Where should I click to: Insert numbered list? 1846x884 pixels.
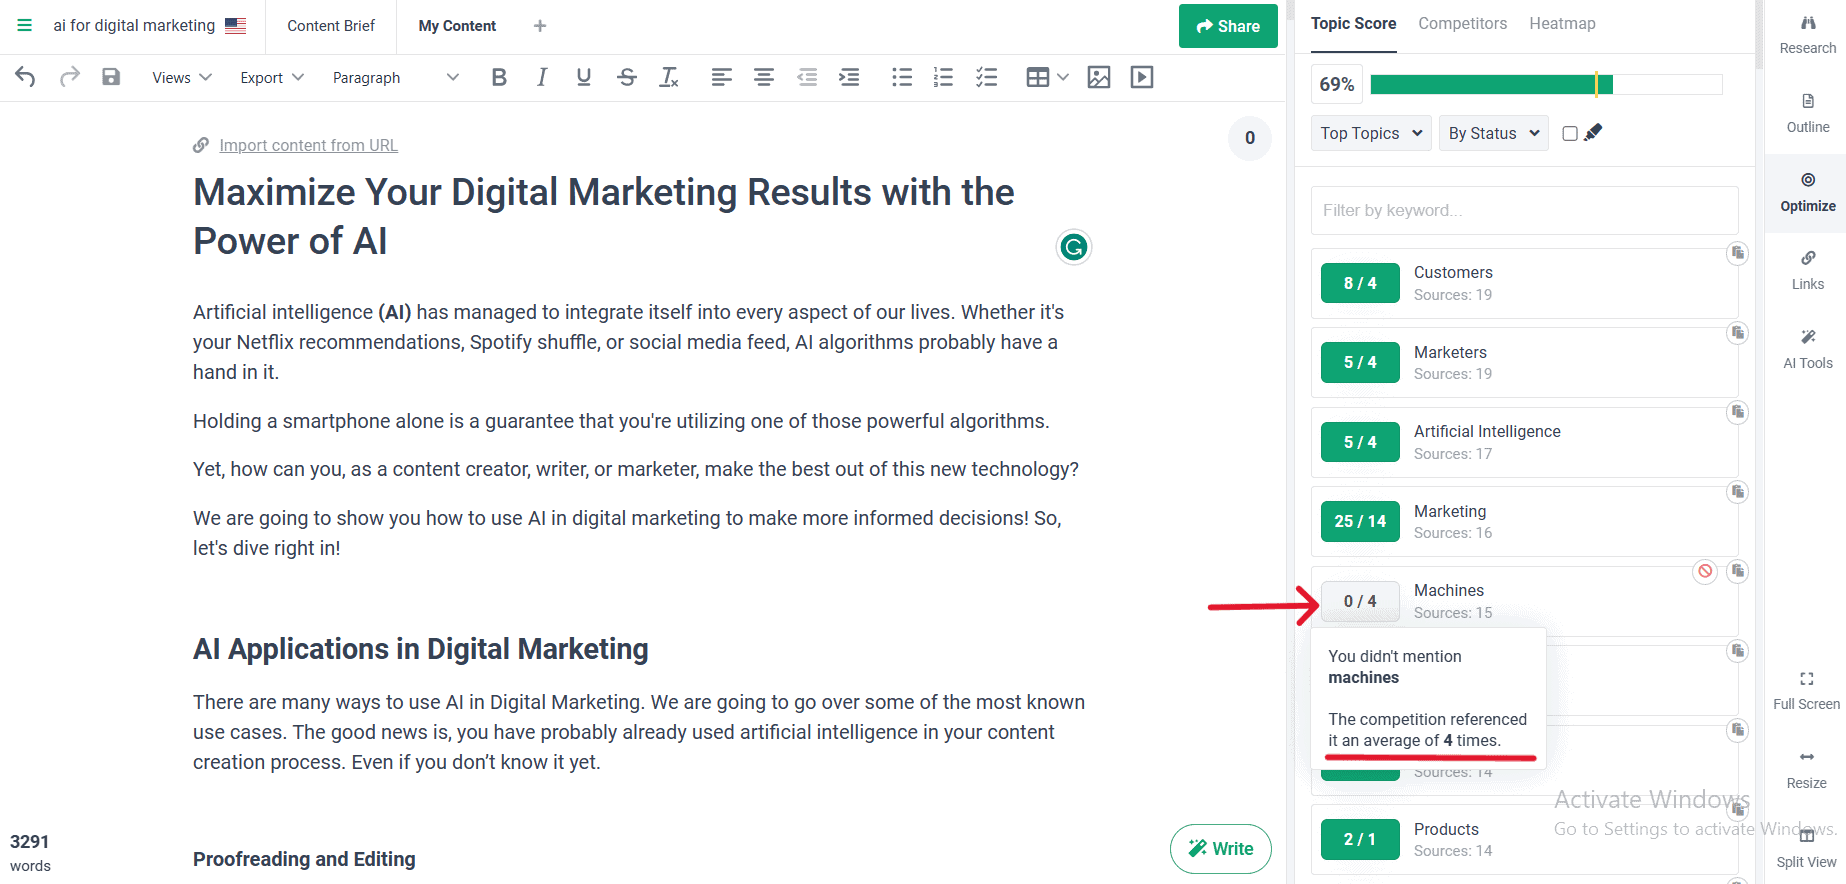pos(943,77)
